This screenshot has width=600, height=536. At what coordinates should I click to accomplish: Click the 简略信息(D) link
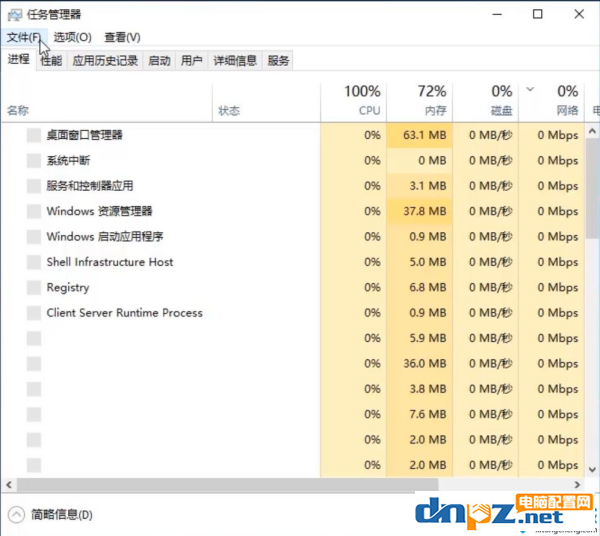[x=62, y=515]
